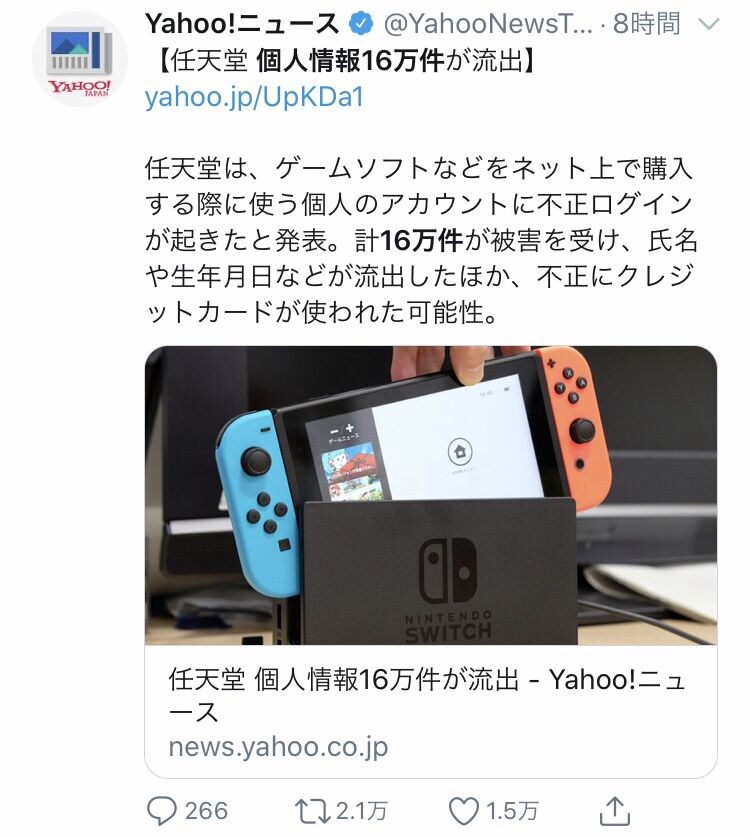Open the yahoo.jp/UpKDa1 link
This screenshot has width=750, height=838.
click(x=254, y=97)
